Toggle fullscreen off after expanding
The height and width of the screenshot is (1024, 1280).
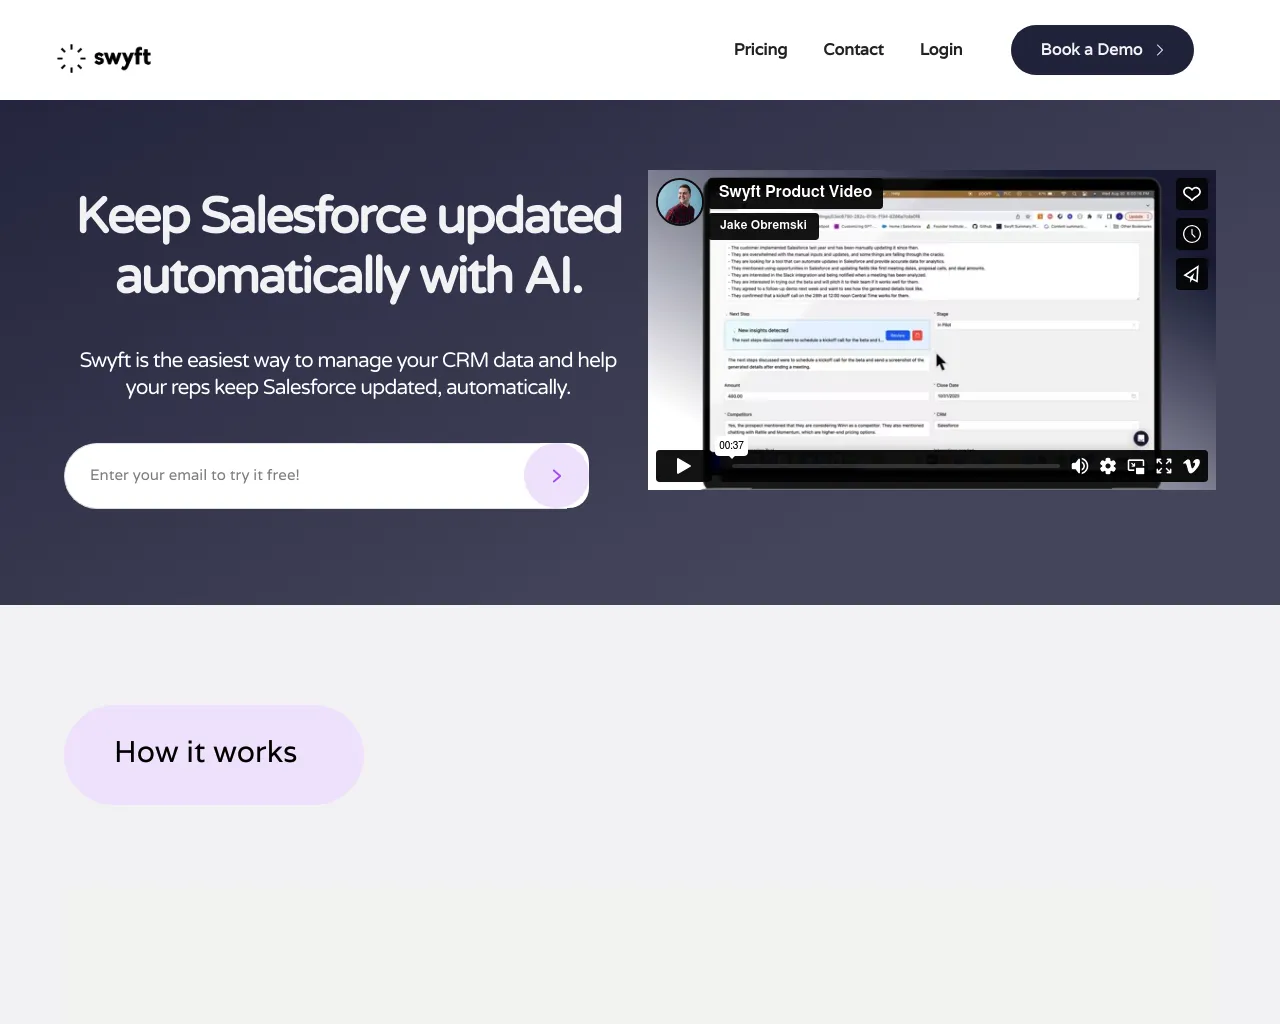(x=1163, y=466)
